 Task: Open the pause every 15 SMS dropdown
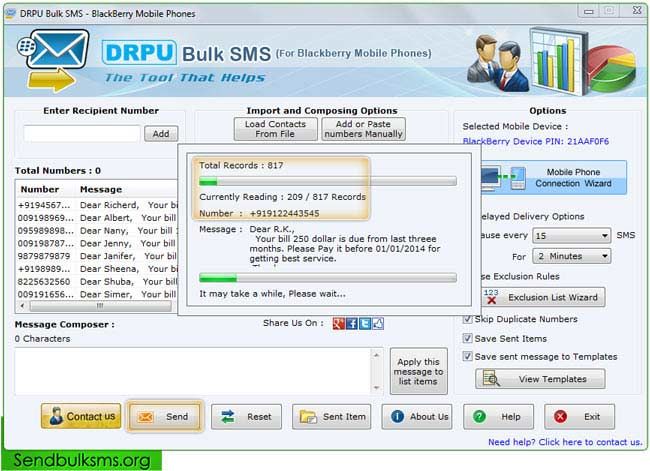tap(572, 236)
